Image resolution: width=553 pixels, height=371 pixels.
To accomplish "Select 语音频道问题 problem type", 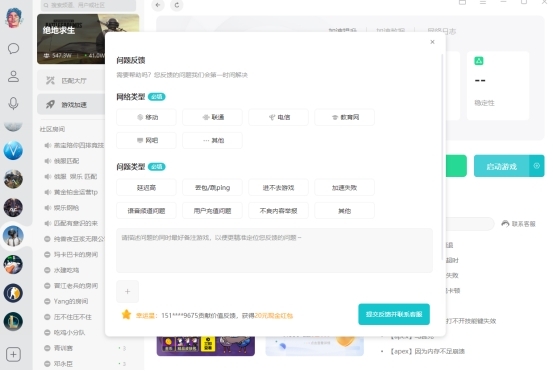I will [146, 211].
